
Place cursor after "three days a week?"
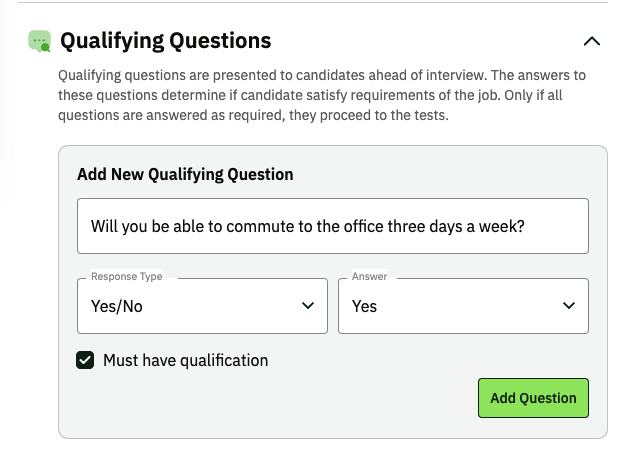click(x=527, y=226)
